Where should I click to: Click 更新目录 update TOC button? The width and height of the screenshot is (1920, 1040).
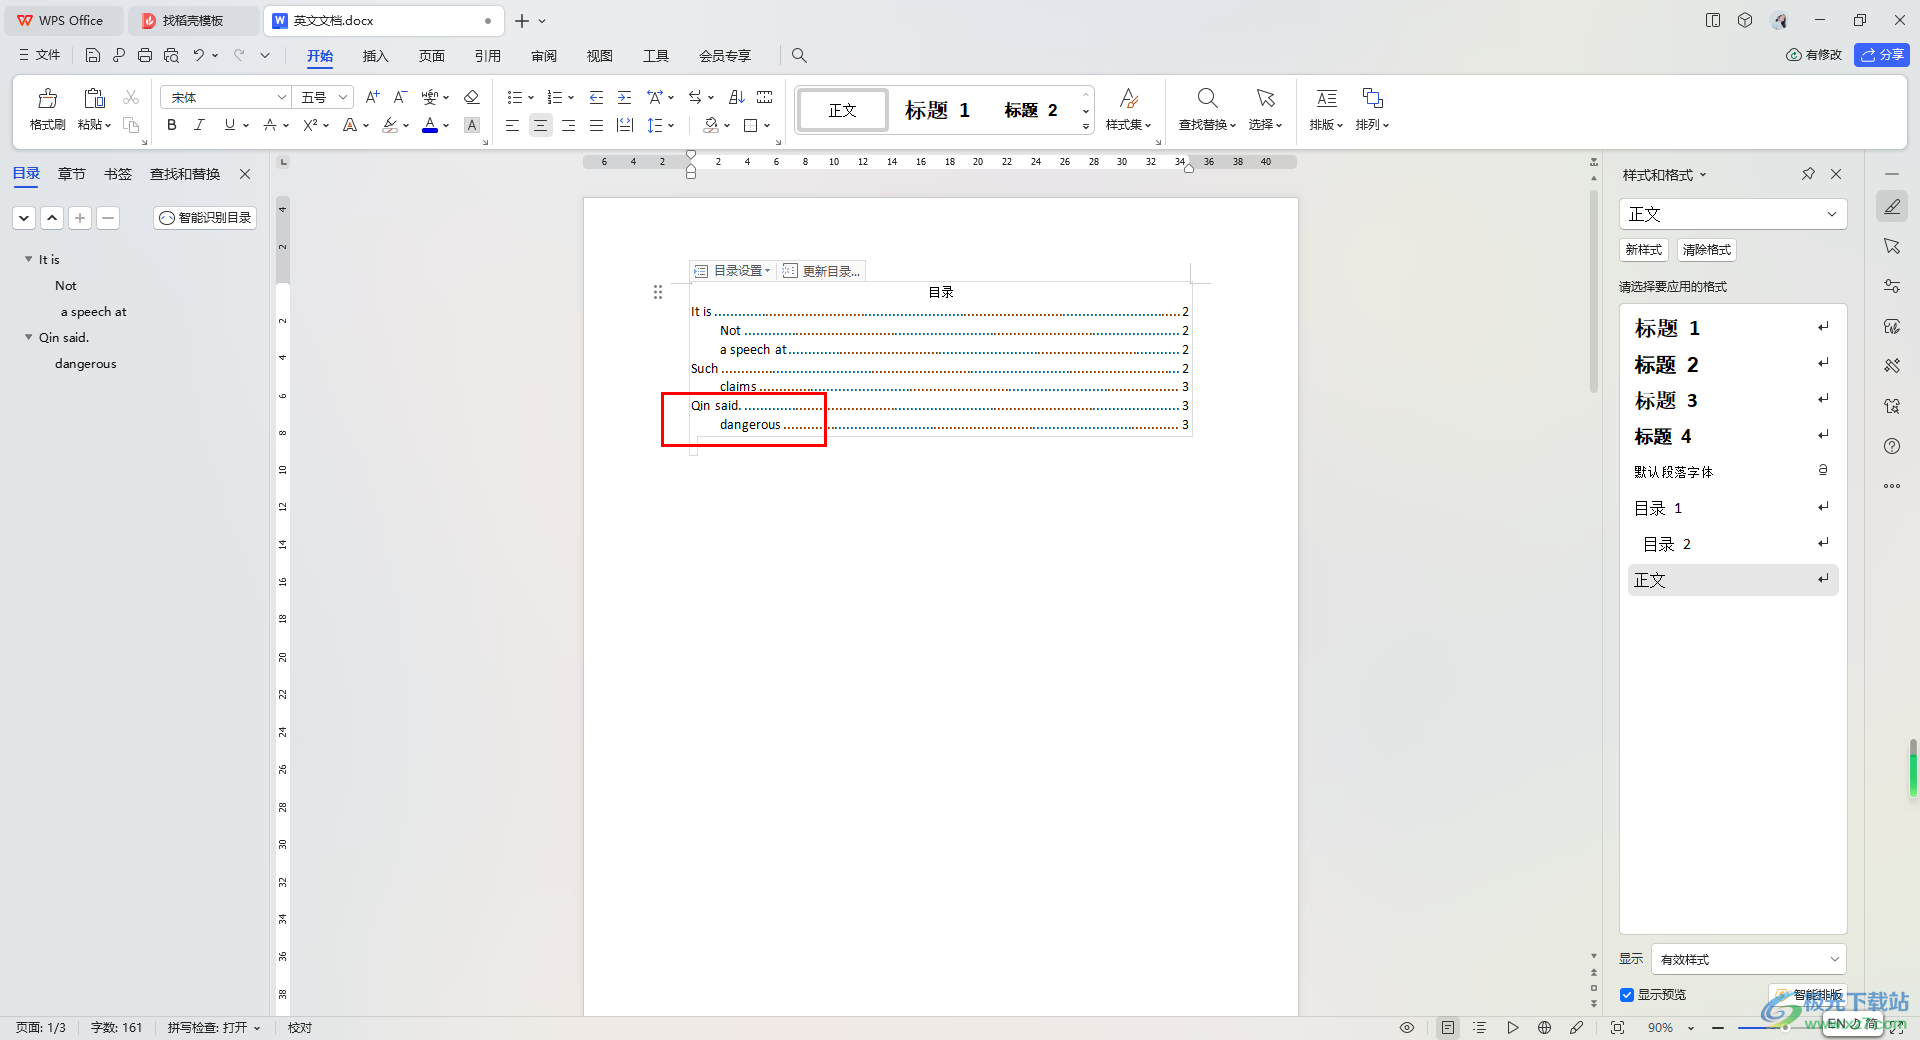pos(821,271)
